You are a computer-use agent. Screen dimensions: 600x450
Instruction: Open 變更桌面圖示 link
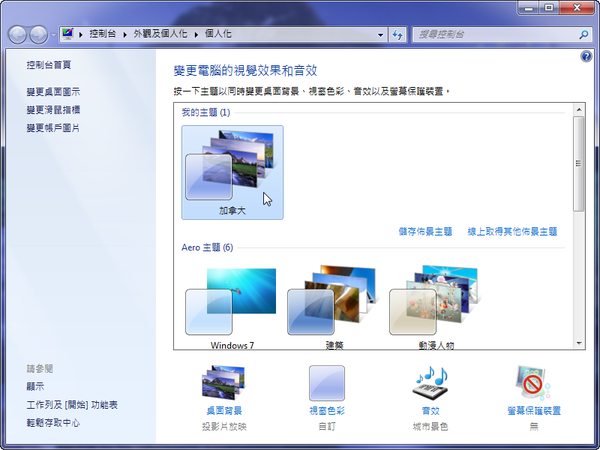tap(53, 92)
